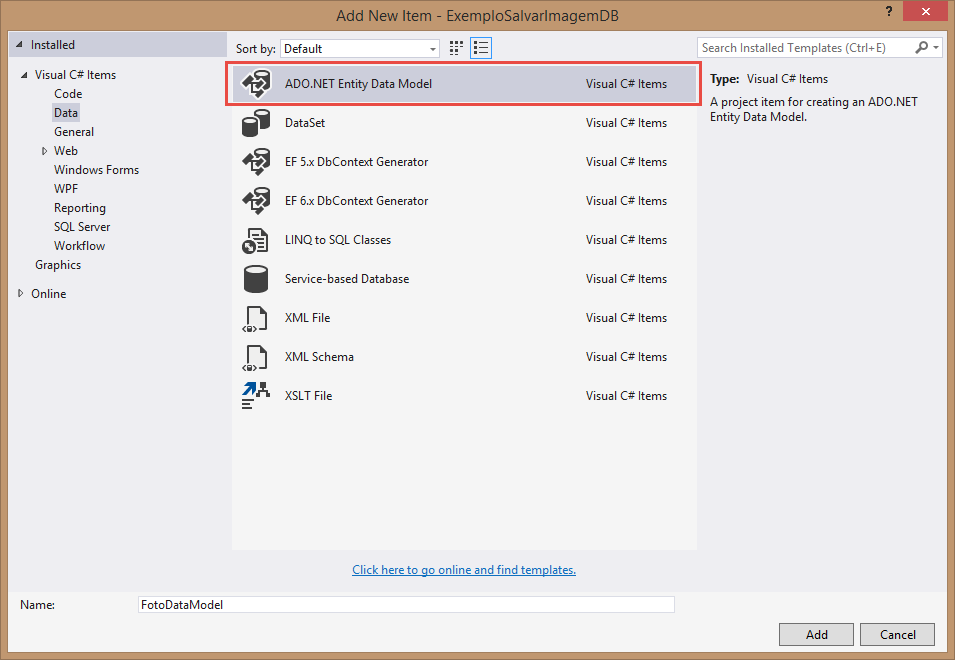Viewport: 955px width, 660px height.
Task: Click the Service-based Database icon
Action: click(x=257, y=279)
